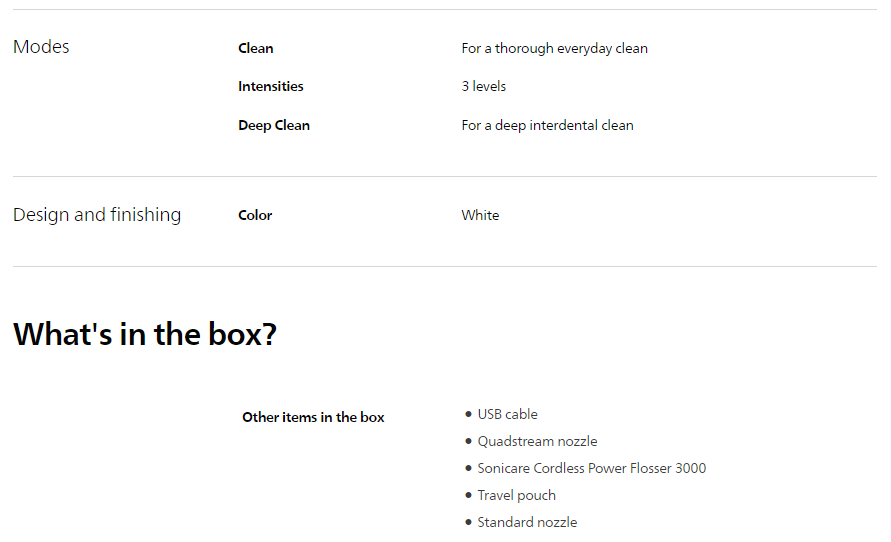Click the White color value
Image resolution: width=891 pixels, height=542 pixels.
pos(480,215)
